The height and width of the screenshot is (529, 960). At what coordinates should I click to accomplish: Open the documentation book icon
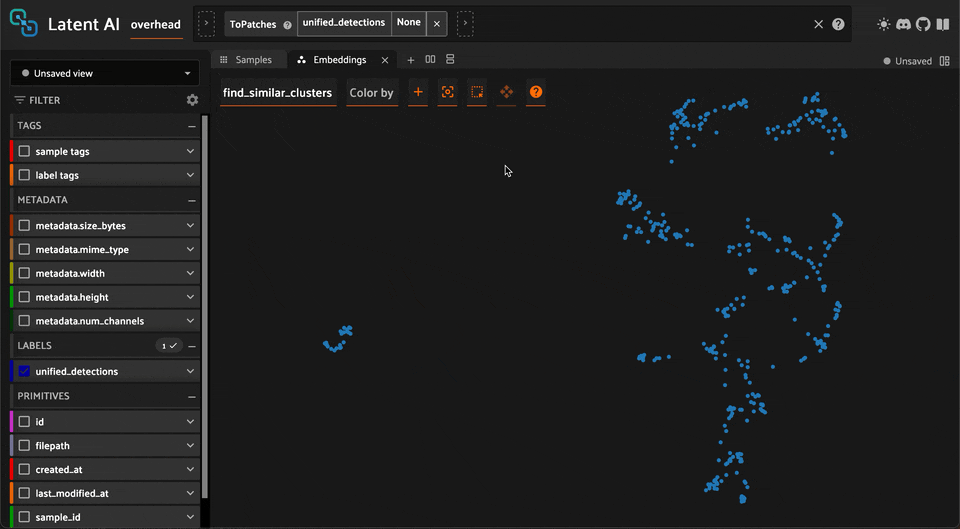tap(942, 24)
